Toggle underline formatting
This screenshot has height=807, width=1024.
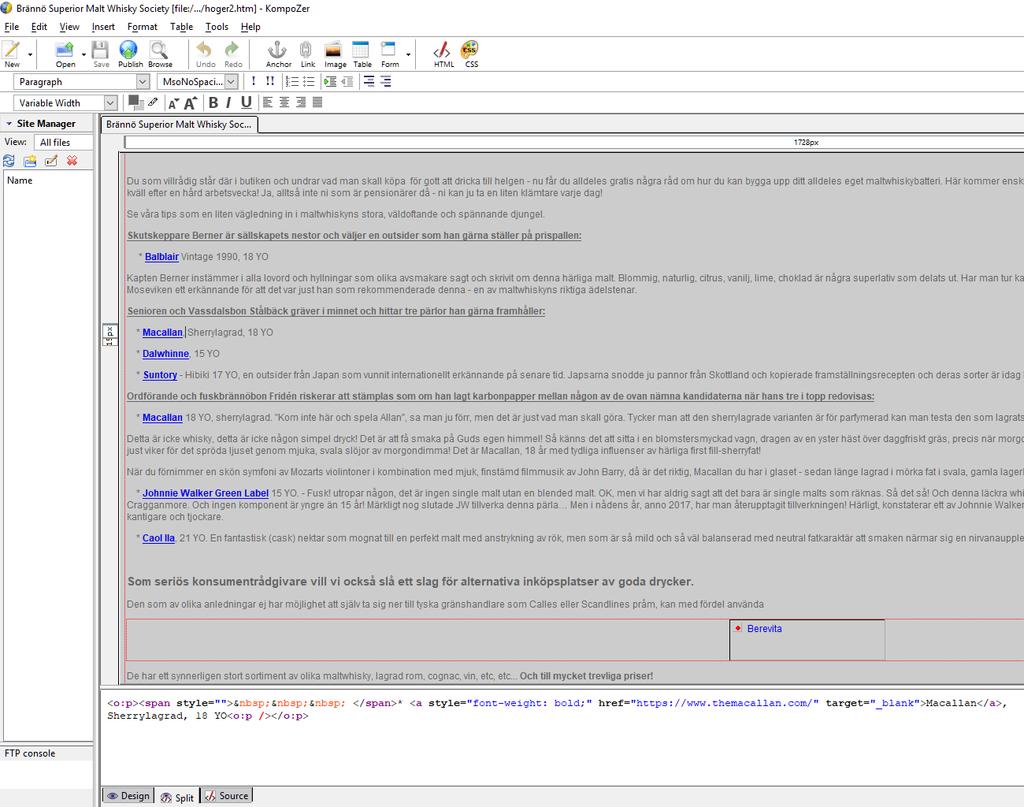pyautogui.click(x=246, y=103)
